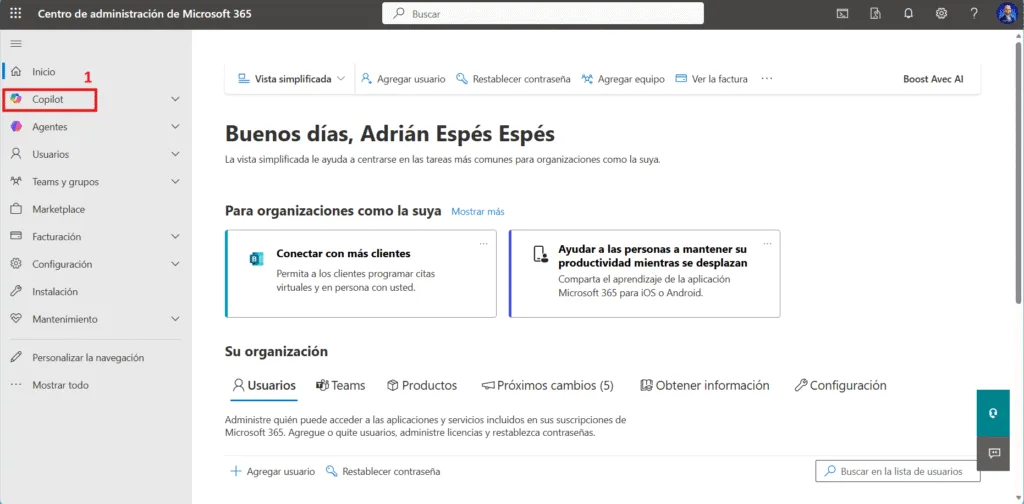
Task: Switch to the Obtener información tab
Action: tap(705, 386)
